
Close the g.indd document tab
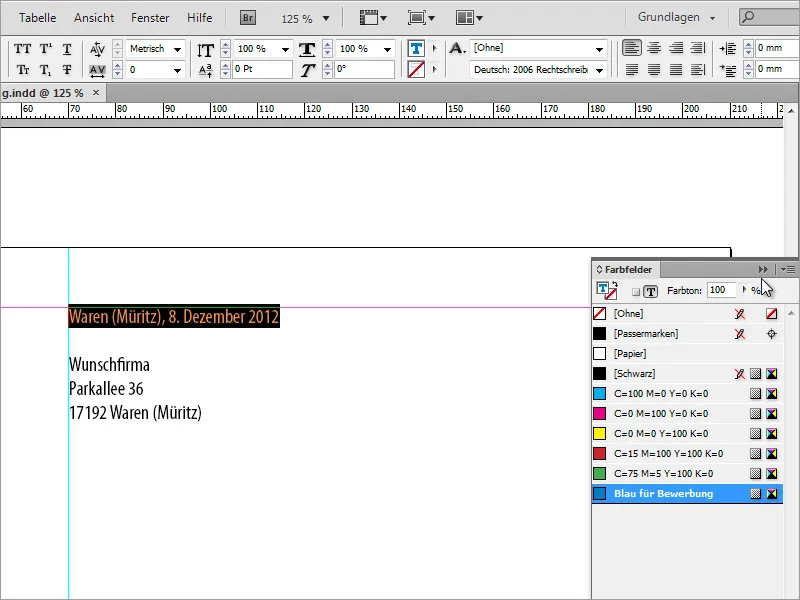(x=96, y=93)
